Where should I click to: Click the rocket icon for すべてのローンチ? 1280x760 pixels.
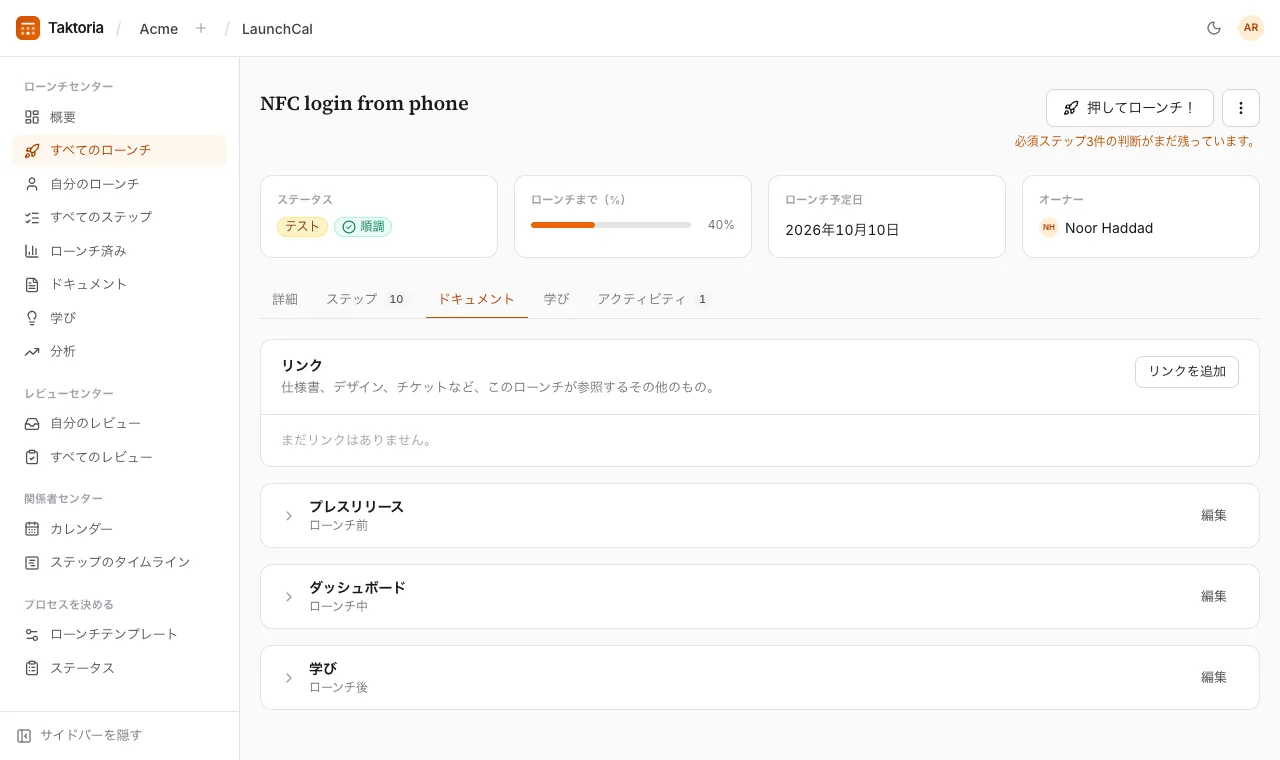pyautogui.click(x=32, y=150)
